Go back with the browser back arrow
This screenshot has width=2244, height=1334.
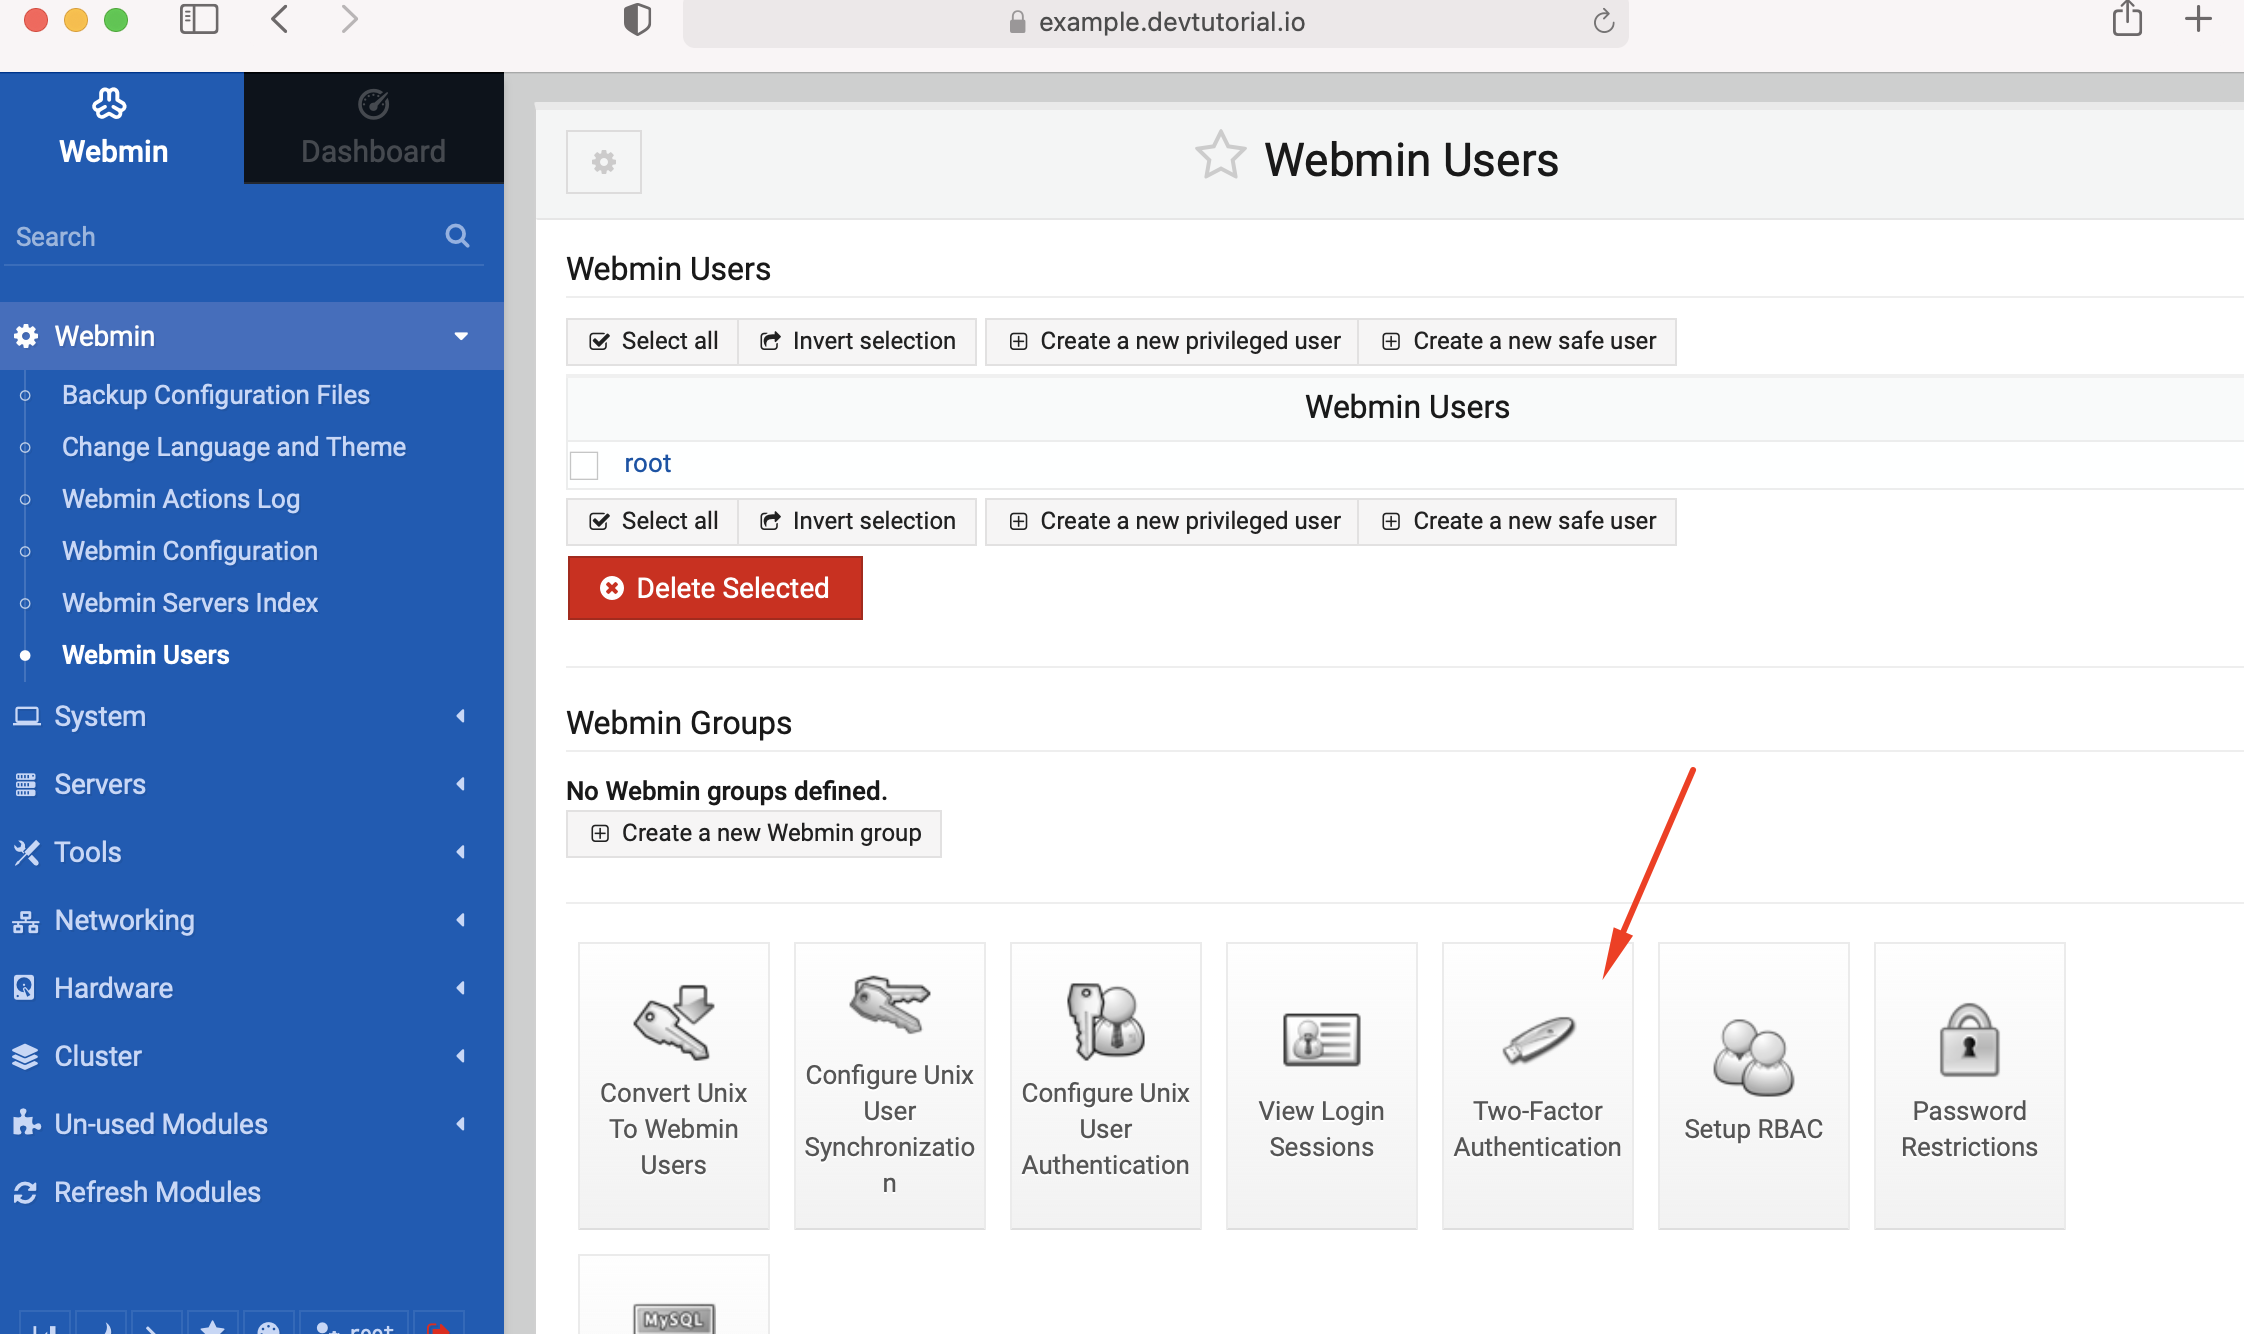pos(280,20)
